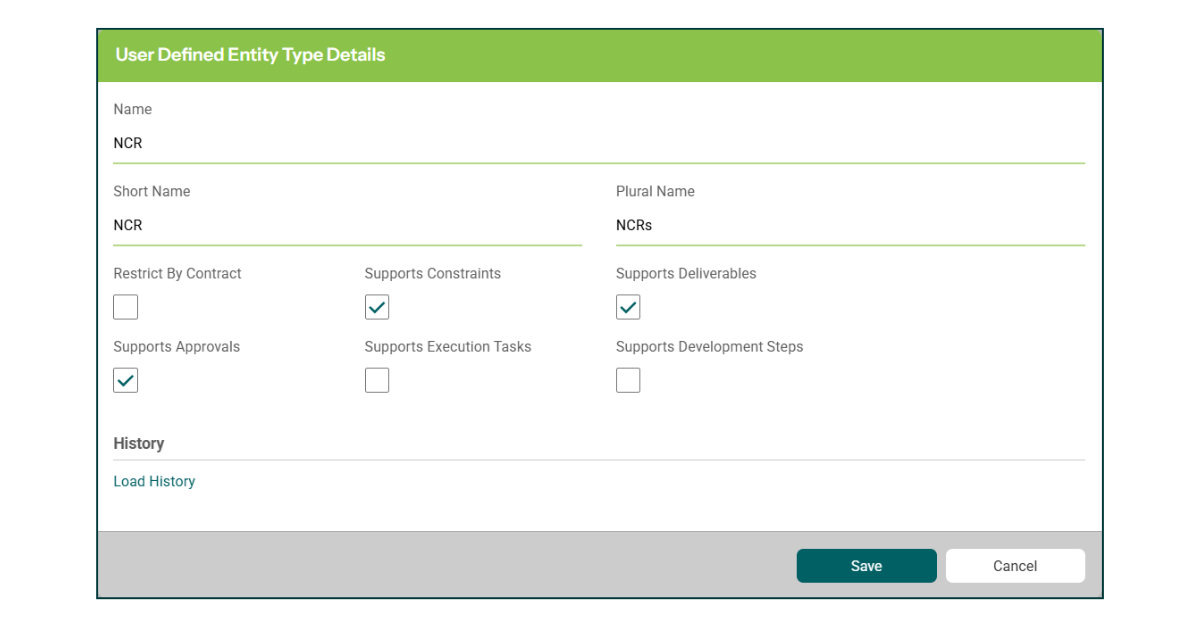
Task: Enable the Restrict By Contract checkbox
Action: coord(126,307)
